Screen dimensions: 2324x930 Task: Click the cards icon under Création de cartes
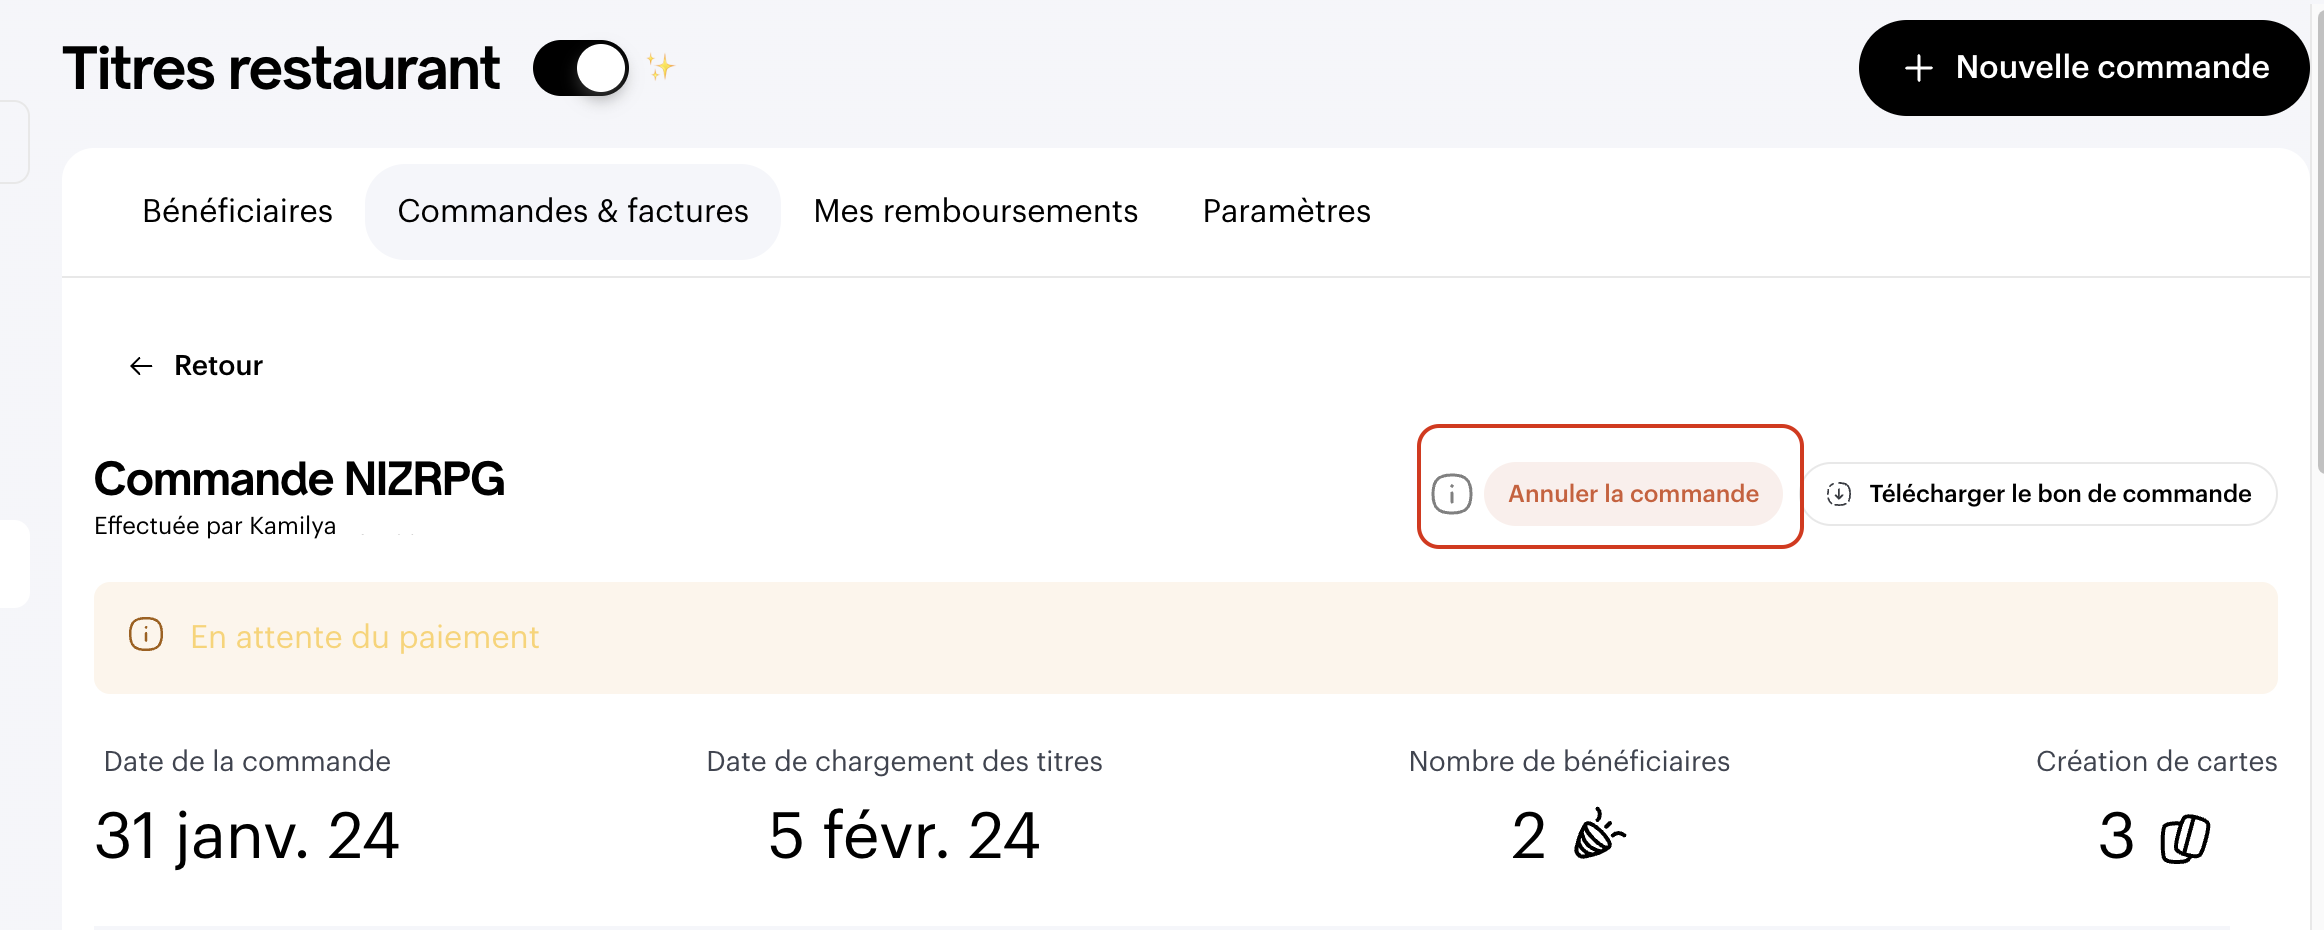point(2185,838)
